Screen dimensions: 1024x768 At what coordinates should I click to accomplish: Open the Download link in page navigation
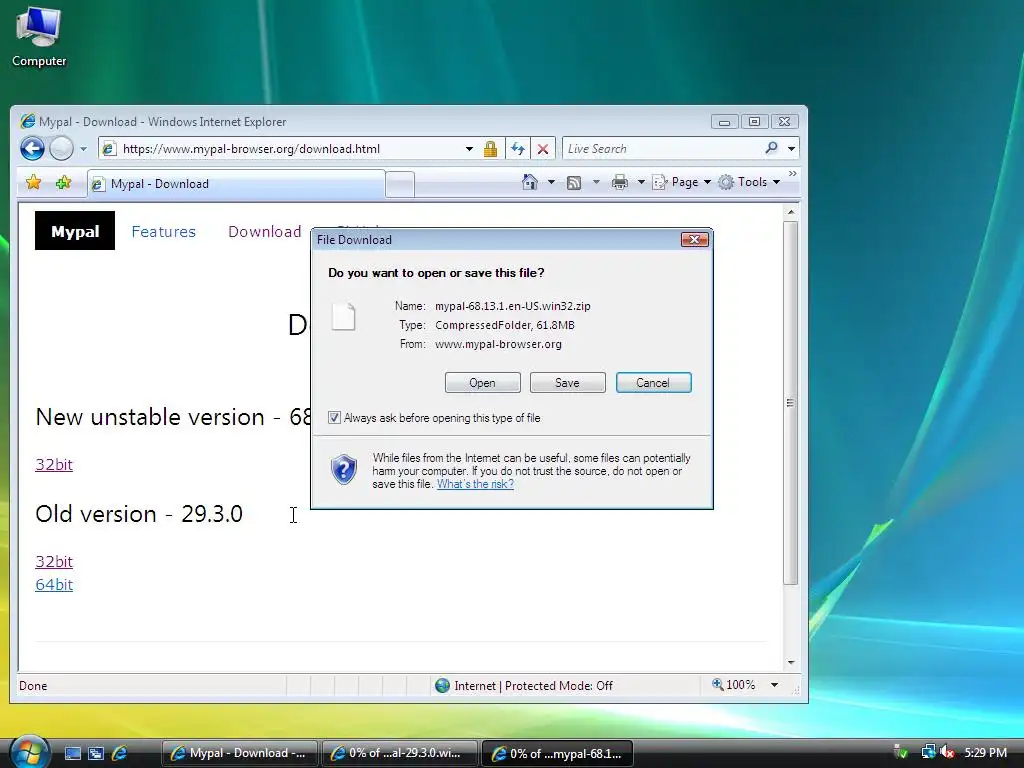point(264,232)
